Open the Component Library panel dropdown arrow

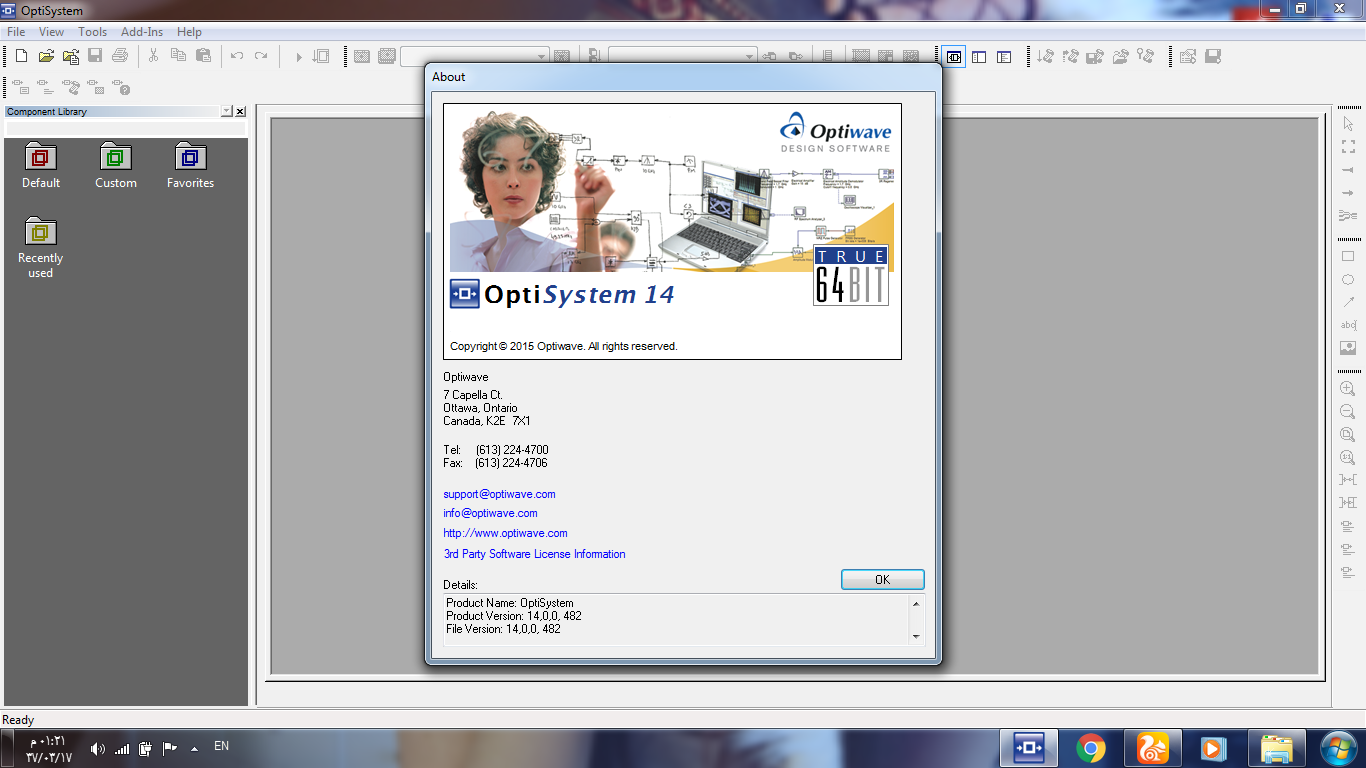tap(227, 112)
